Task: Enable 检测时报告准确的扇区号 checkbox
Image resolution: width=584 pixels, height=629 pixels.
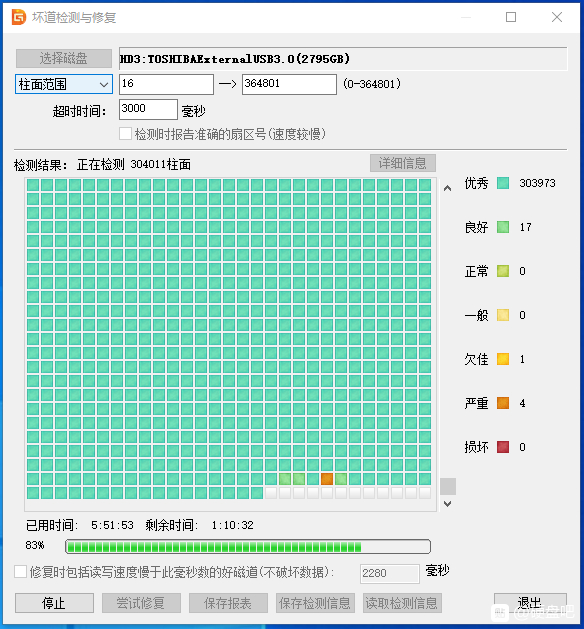Action: (125, 134)
